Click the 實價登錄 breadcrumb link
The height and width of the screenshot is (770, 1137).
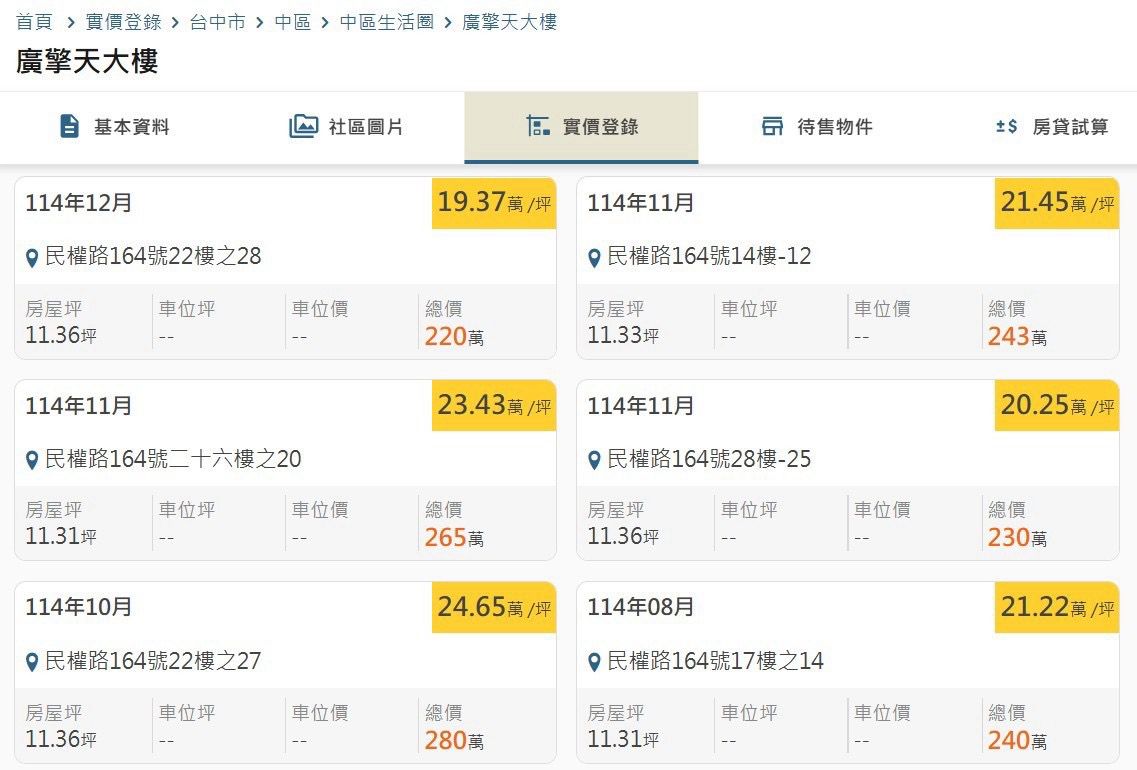tap(123, 22)
